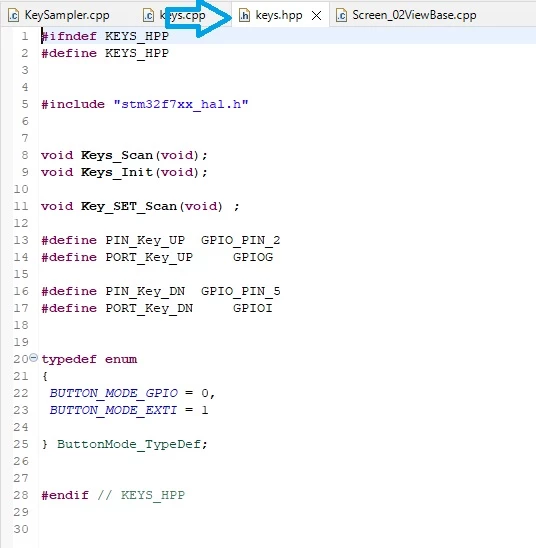Switch to Screen_02ViewBase.cpp tab
Image resolution: width=536 pixels, height=548 pixels.
click(406, 15)
